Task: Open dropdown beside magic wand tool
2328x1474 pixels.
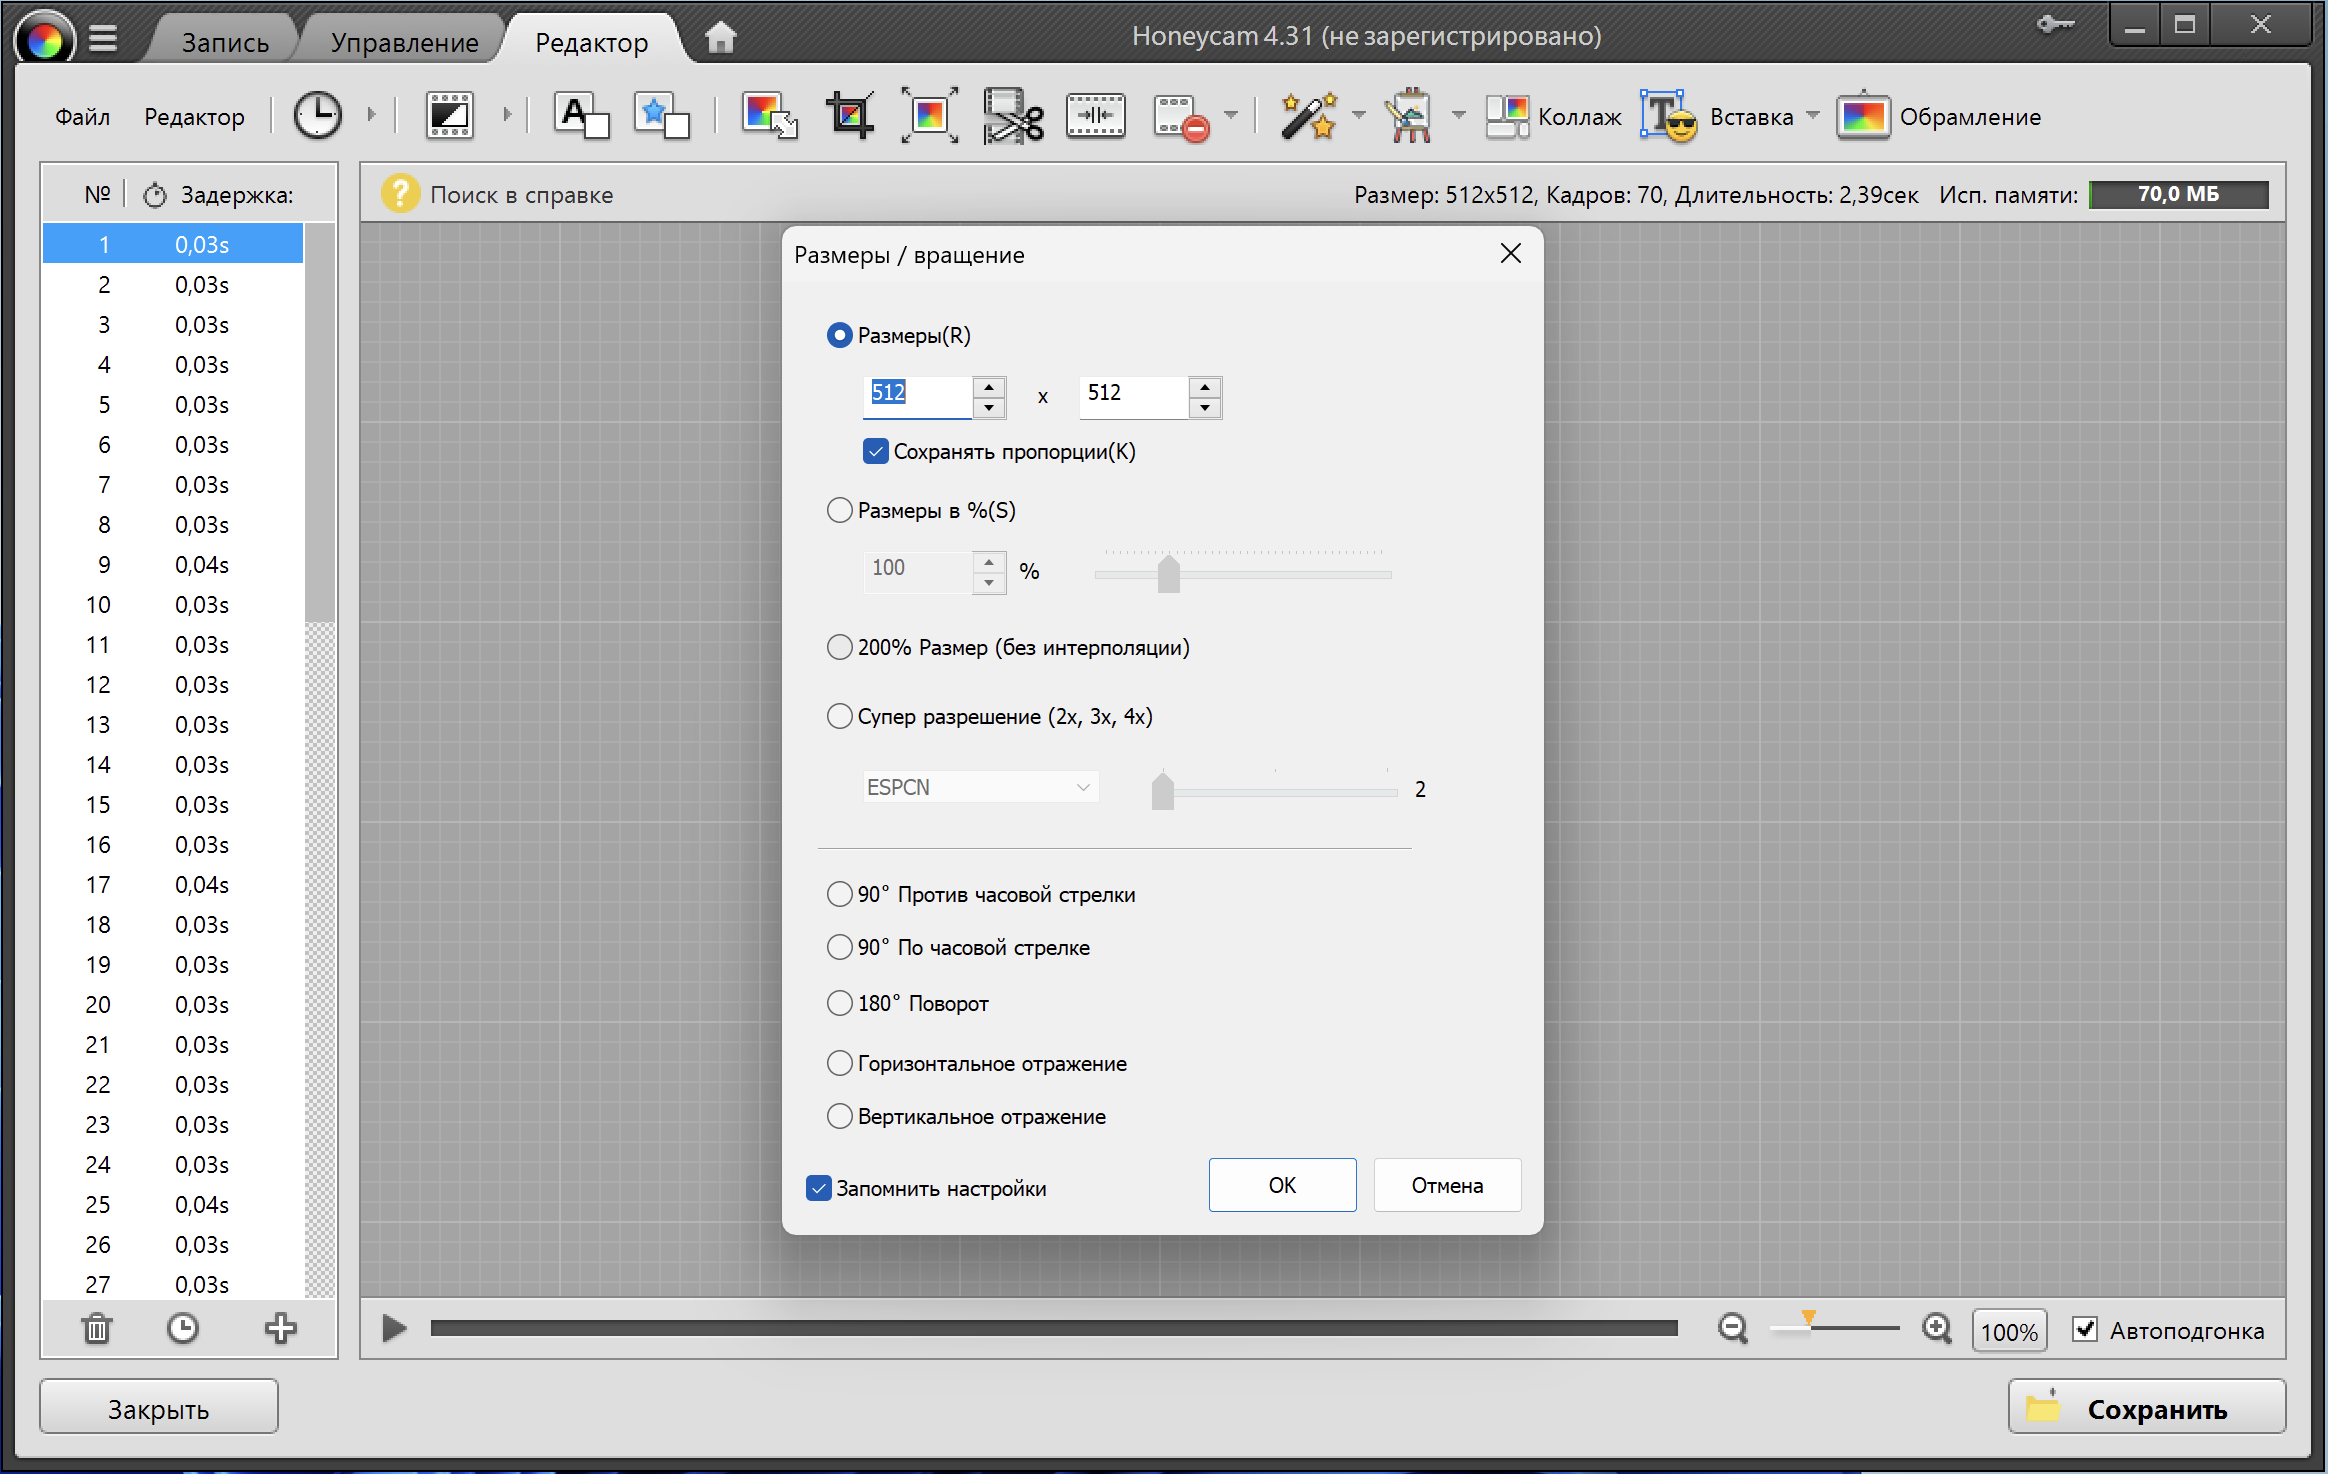Action: tap(1358, 115)
